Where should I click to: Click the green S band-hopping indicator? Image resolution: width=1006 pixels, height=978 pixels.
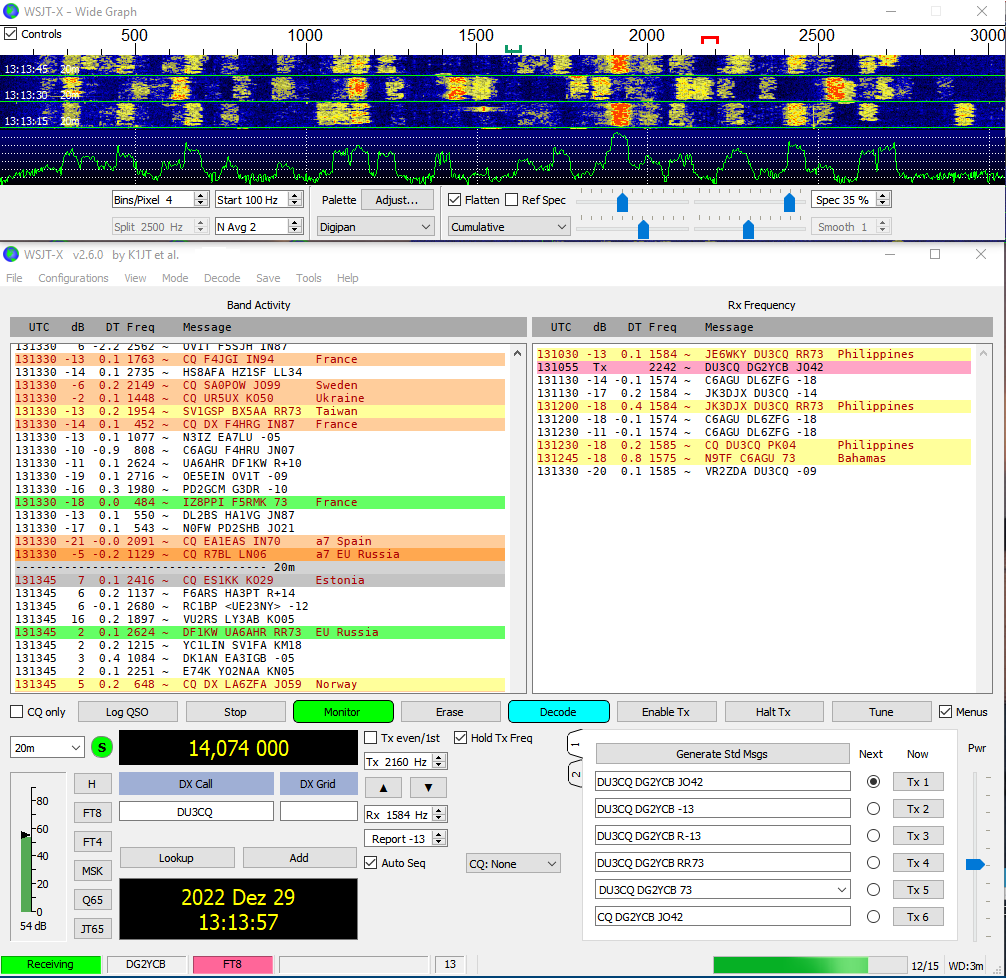point(100,747)
